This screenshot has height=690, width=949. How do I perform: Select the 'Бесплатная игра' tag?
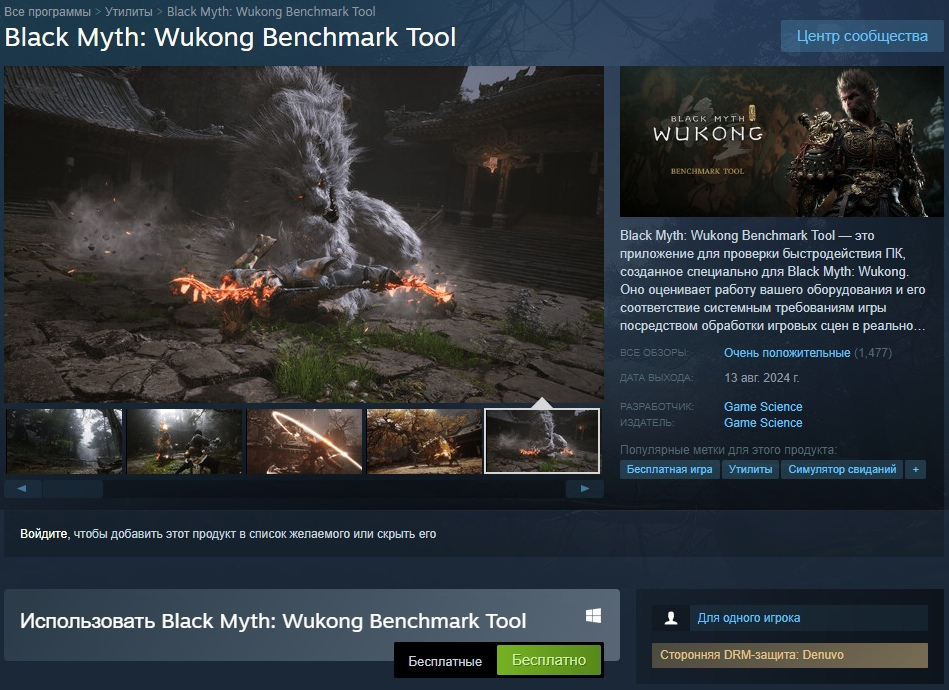(x=669, y=469)
